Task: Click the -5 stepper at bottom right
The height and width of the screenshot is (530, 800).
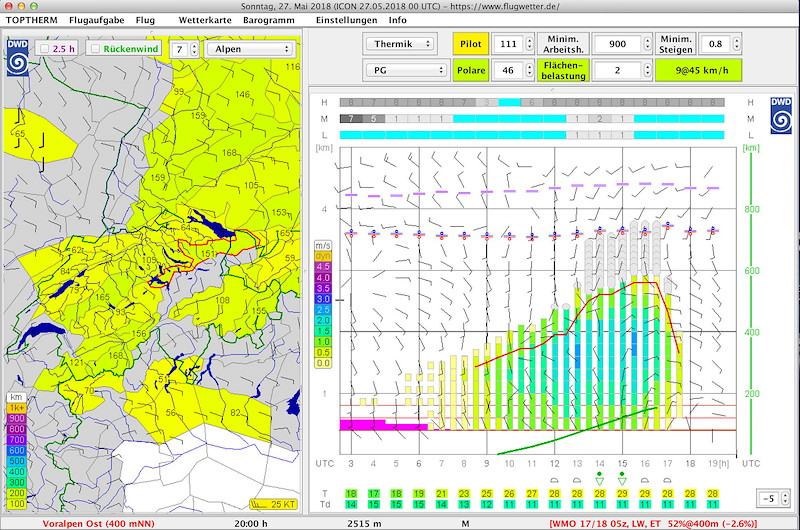Action: (785, 498)
